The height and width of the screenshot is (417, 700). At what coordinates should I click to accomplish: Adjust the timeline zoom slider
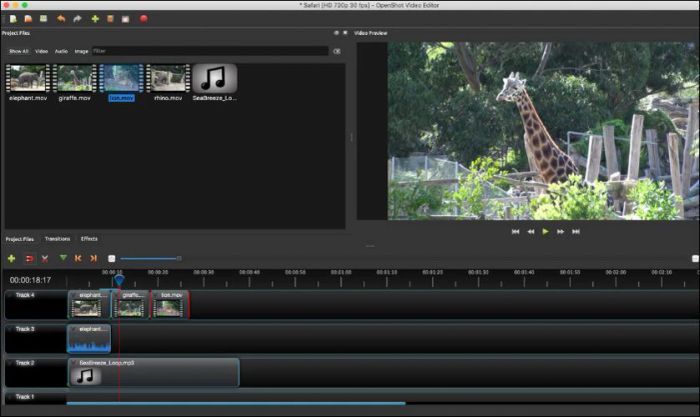[x=151, y=259]
